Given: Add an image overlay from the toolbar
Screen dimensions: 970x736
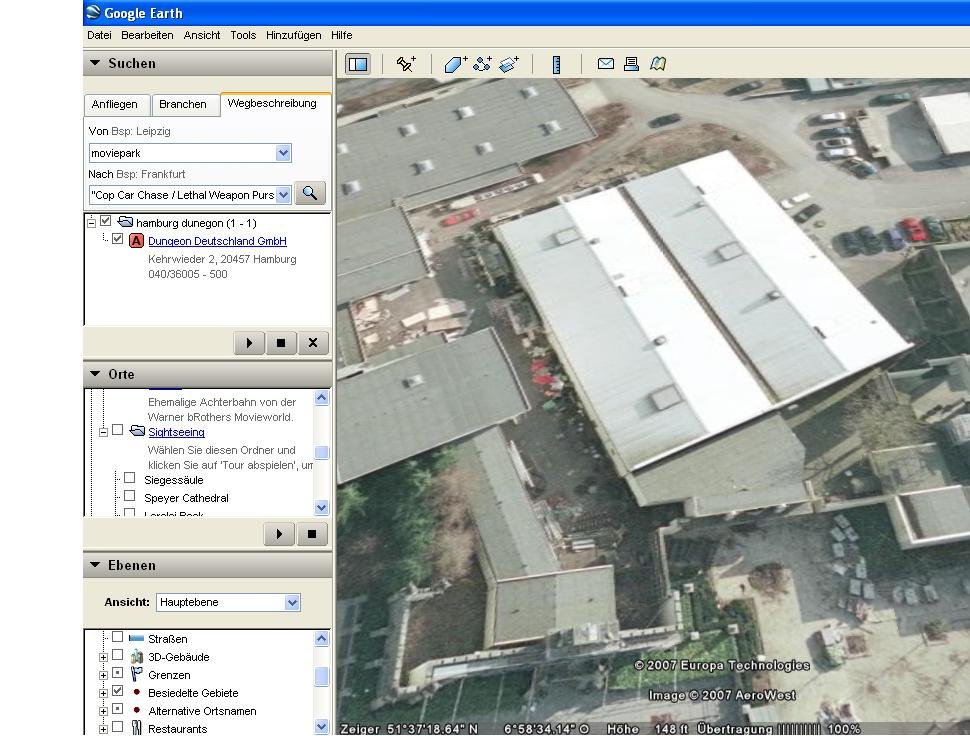Looking at the screenshot, I should [509, 64].
